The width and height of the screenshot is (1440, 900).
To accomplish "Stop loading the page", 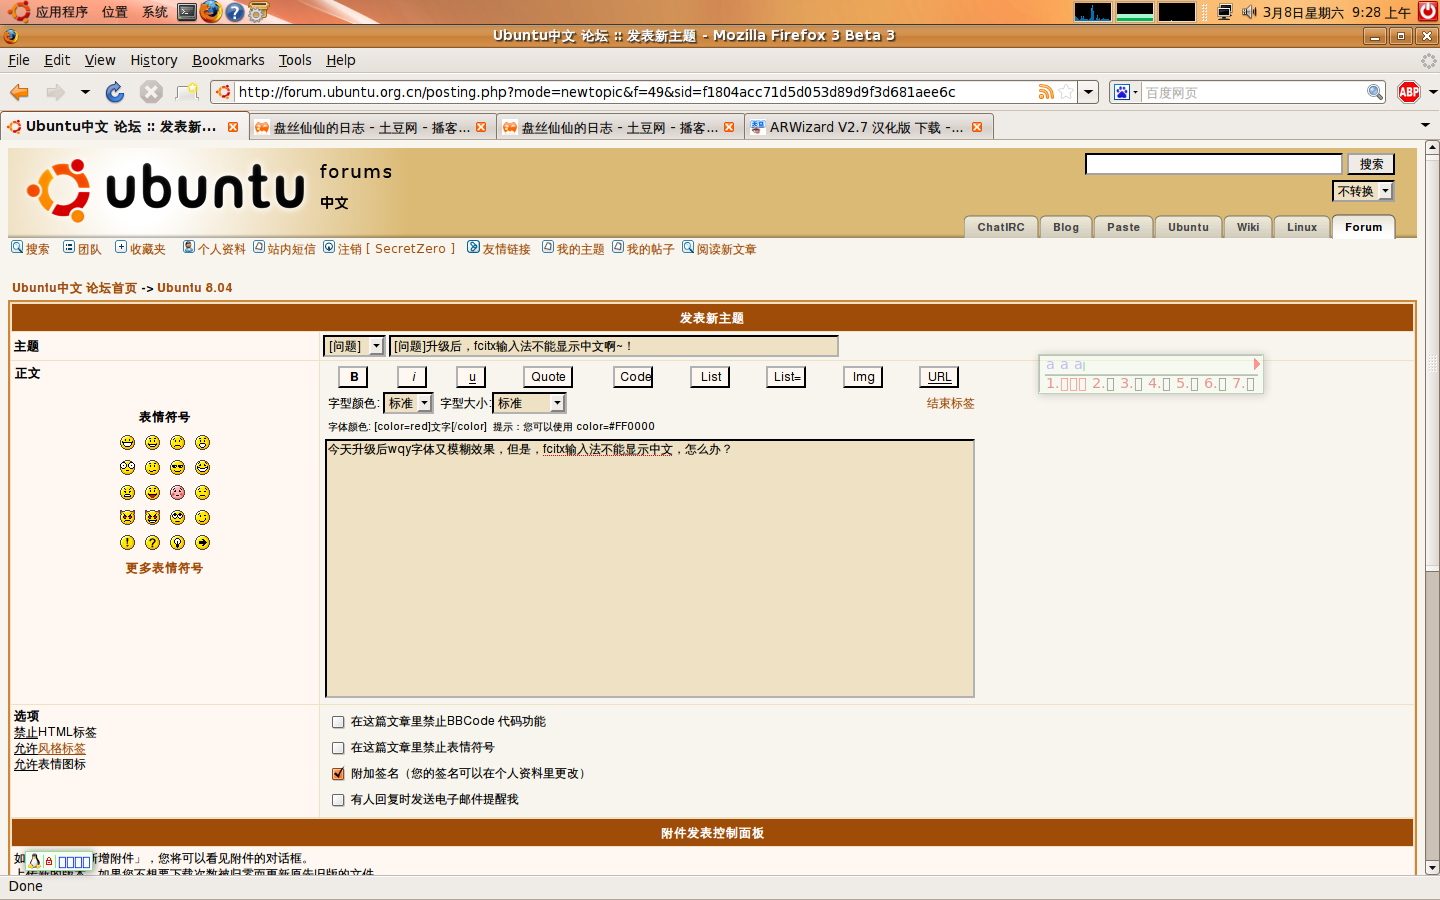I will (151, 92).
